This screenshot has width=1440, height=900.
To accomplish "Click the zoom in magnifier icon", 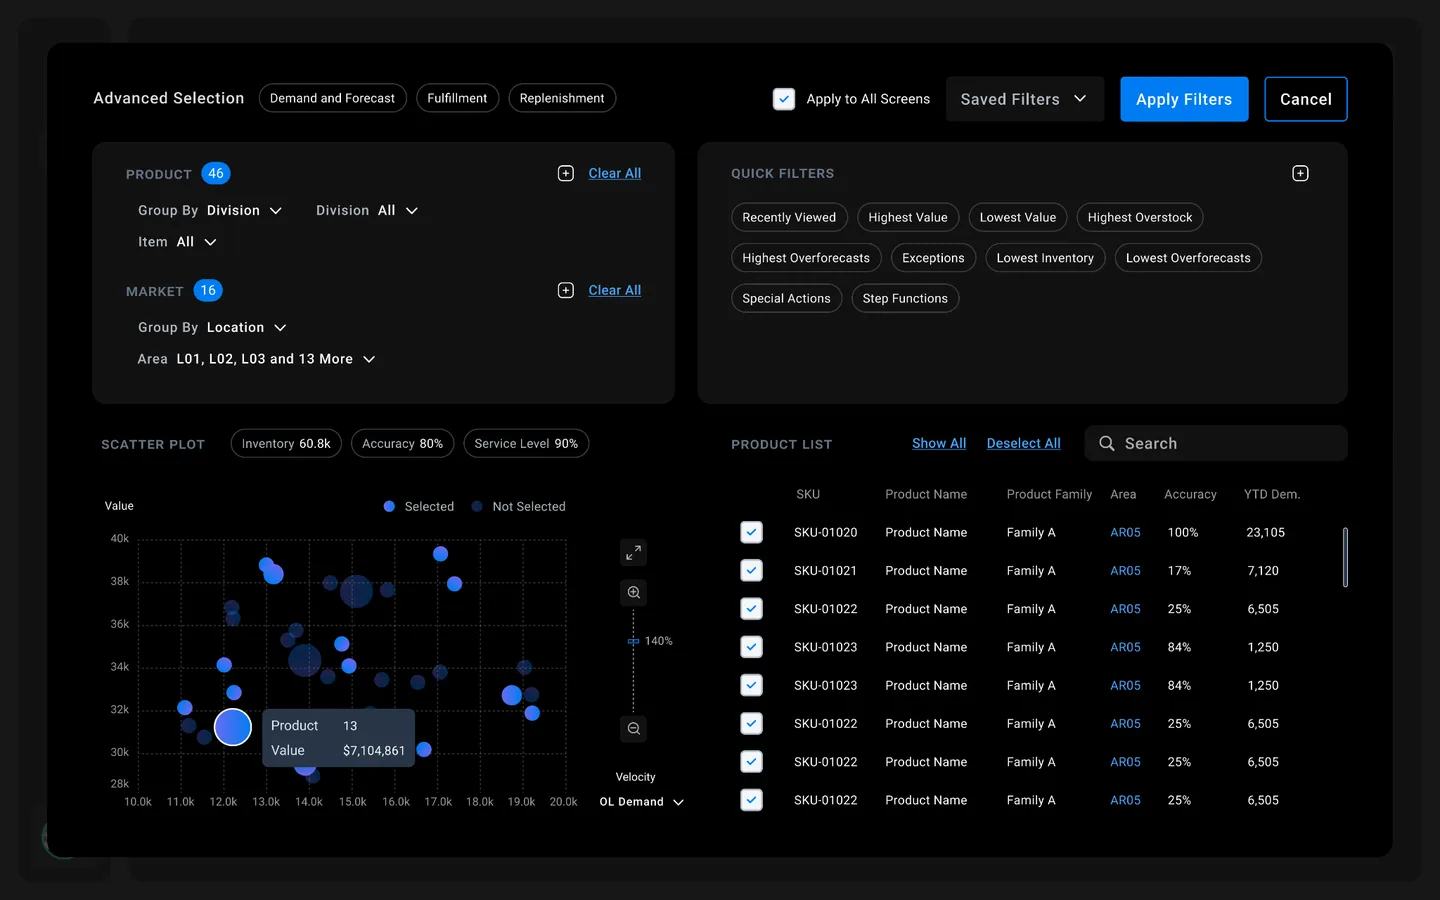I will click(633, 593).
